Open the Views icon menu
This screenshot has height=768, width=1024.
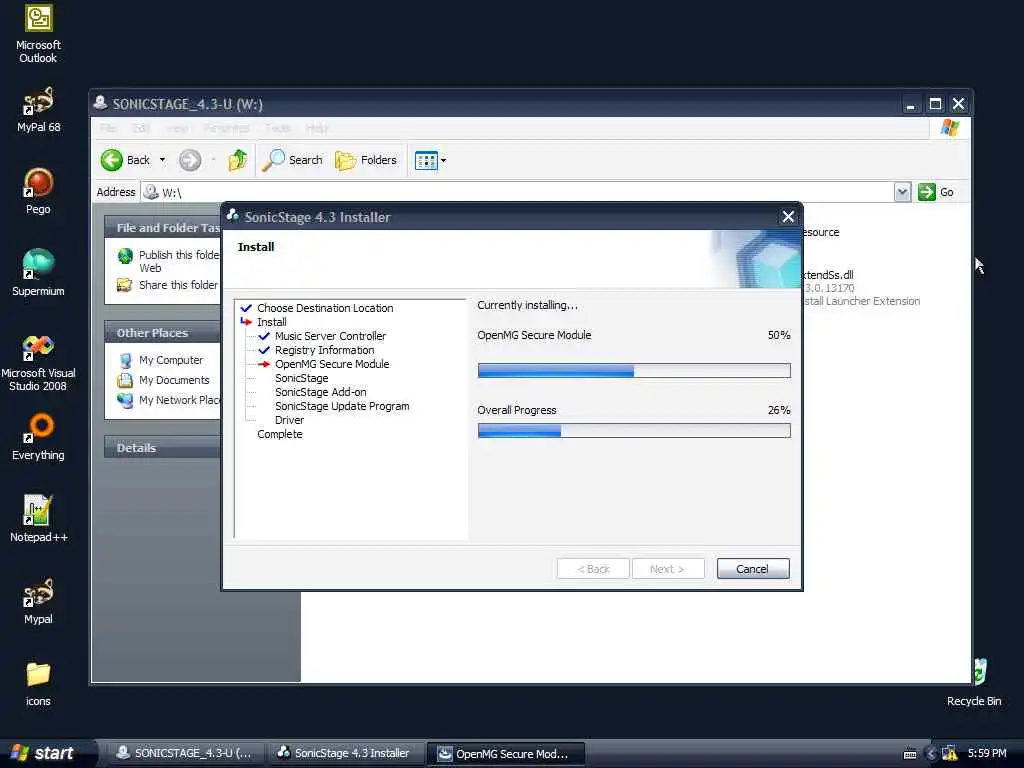[430, 160]
